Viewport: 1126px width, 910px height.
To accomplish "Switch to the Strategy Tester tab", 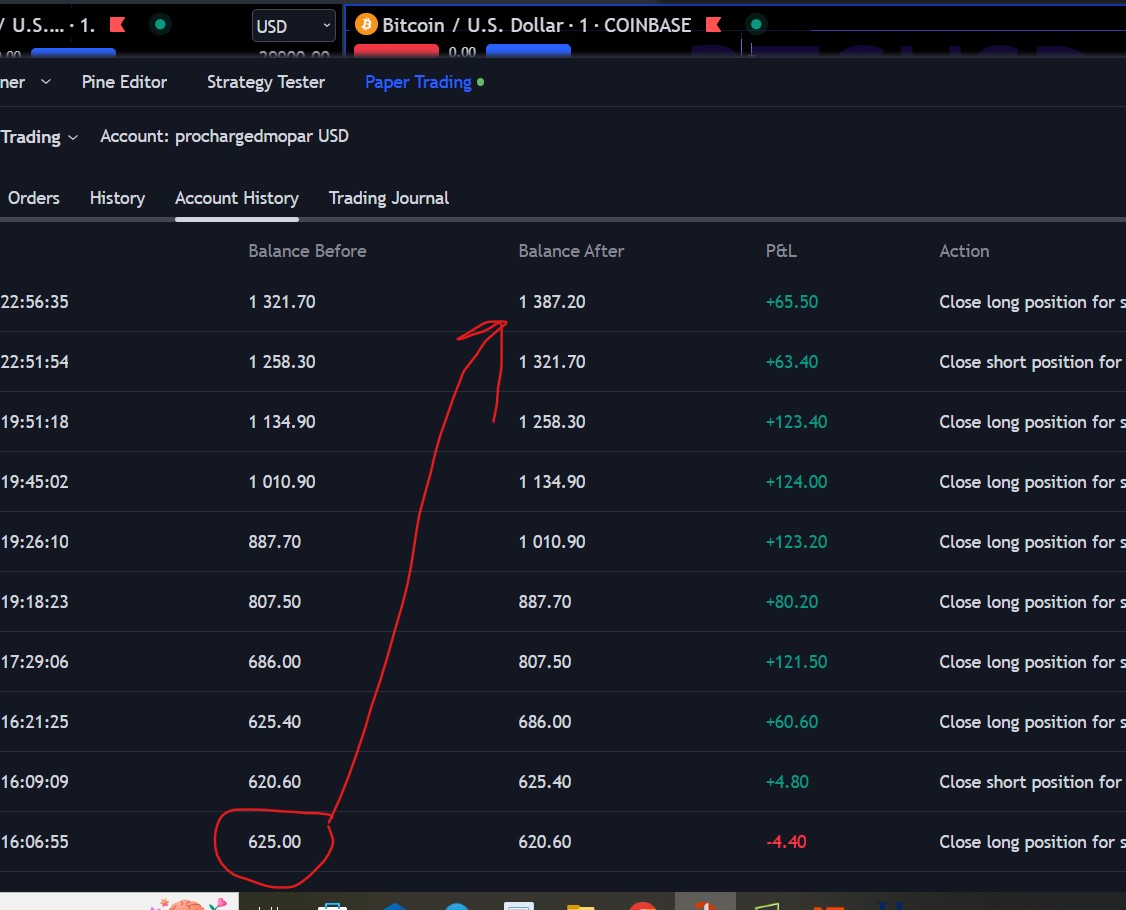I will point(266,82).
